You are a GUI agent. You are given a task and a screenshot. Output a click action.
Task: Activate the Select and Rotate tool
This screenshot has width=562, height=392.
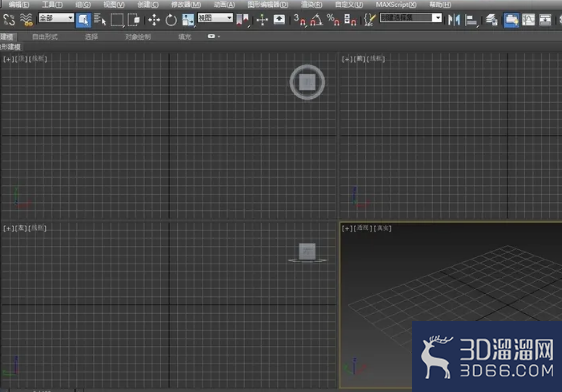[171, 20]
